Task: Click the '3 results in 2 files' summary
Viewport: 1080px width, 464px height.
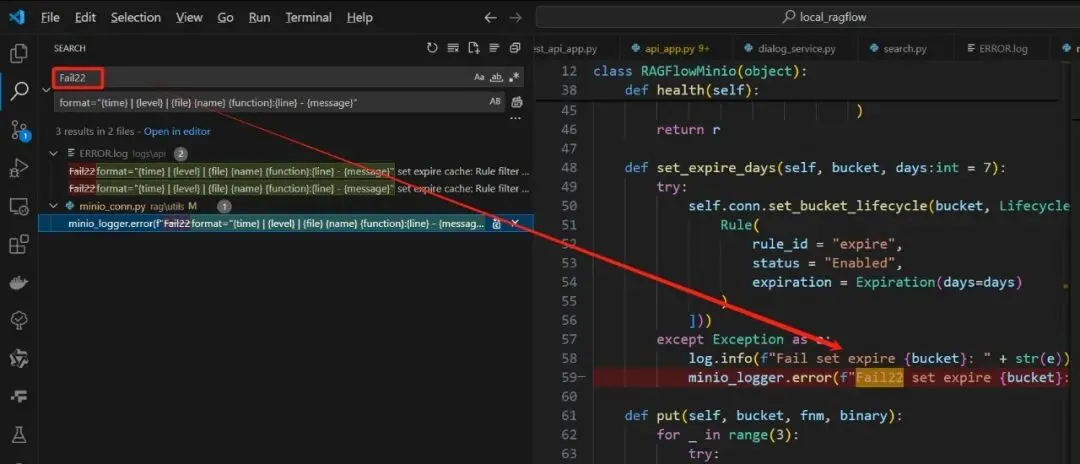Action: point(97,131)
